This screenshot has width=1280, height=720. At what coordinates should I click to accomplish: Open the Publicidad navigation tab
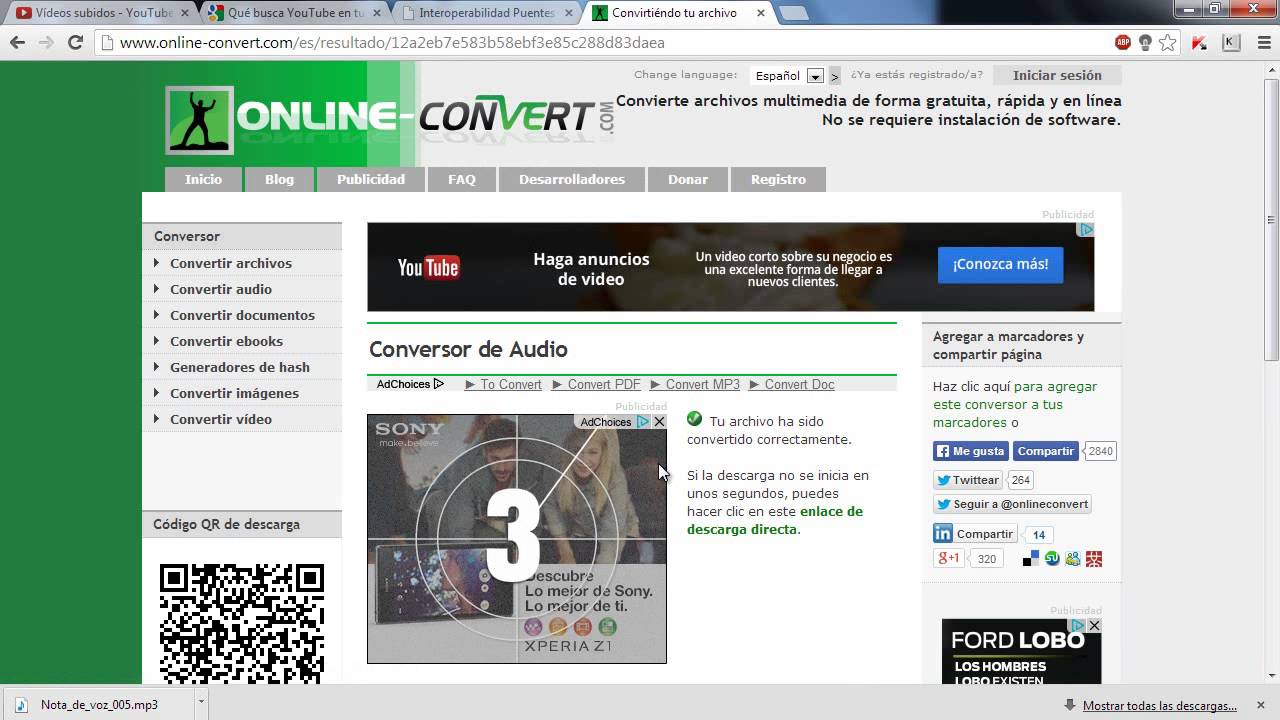(x=371, y=179)
